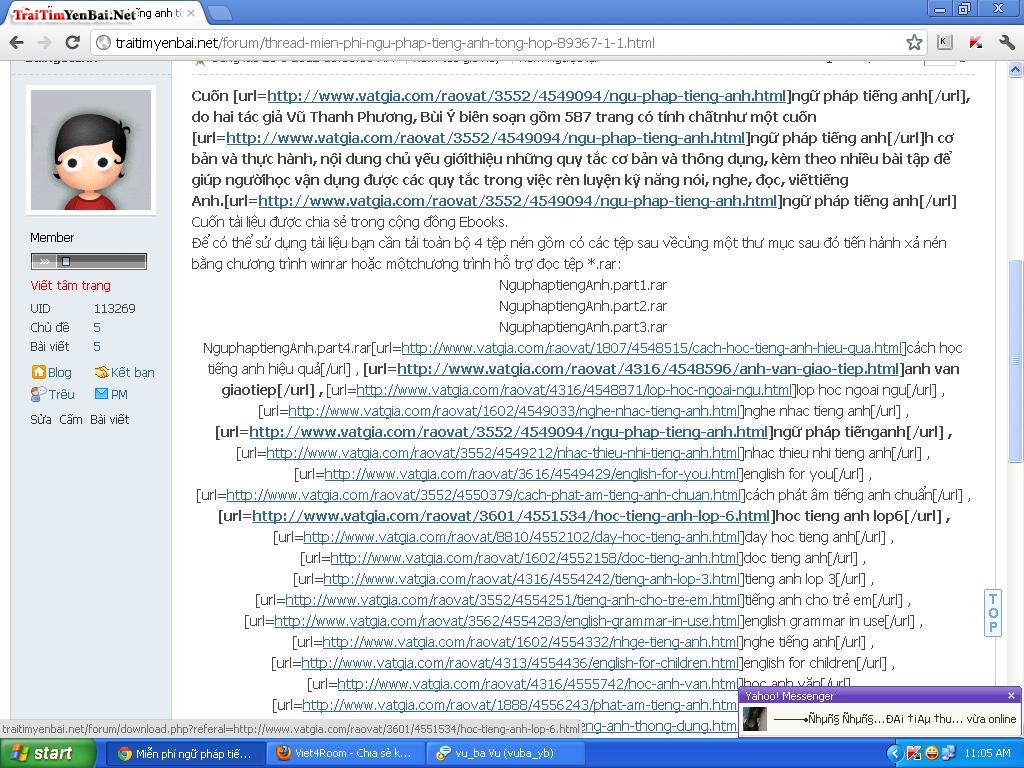Image resolution: width=1024 pixels, height=768 pixels.
Task: Click the browser forward arrow
Action: 44,43
